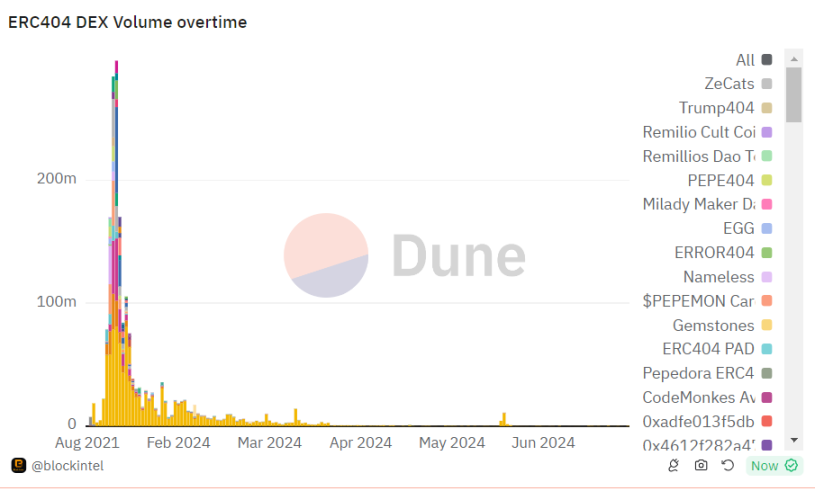Click the refresh query icon
Image resolution: width=815 pixels, height=491 pixels.
[727, 465]
